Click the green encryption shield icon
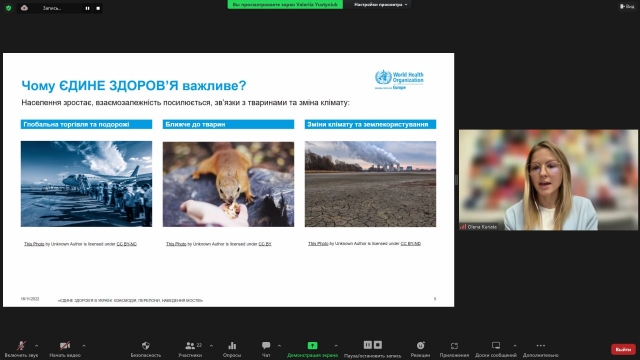The height and width of the screenshot is (360, 640). click(x=8, y=8)
